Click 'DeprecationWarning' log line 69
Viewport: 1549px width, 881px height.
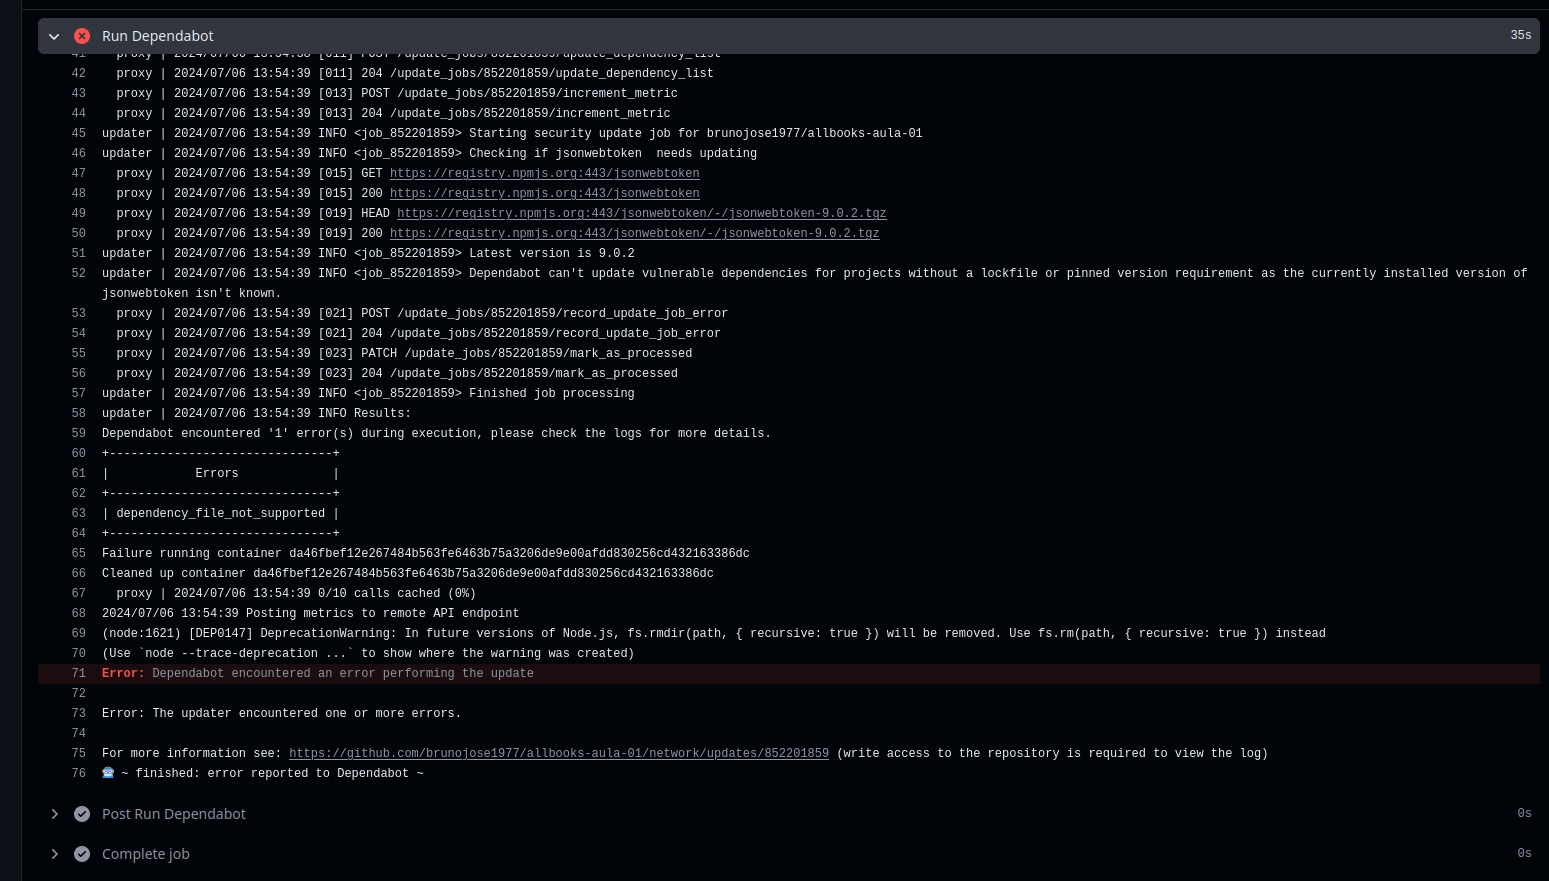pos(714,633)
